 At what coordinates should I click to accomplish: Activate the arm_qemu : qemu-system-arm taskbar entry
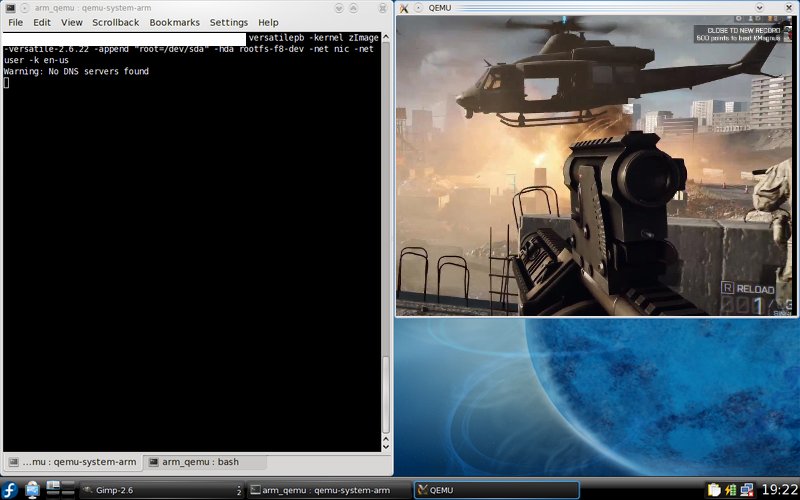329,490
